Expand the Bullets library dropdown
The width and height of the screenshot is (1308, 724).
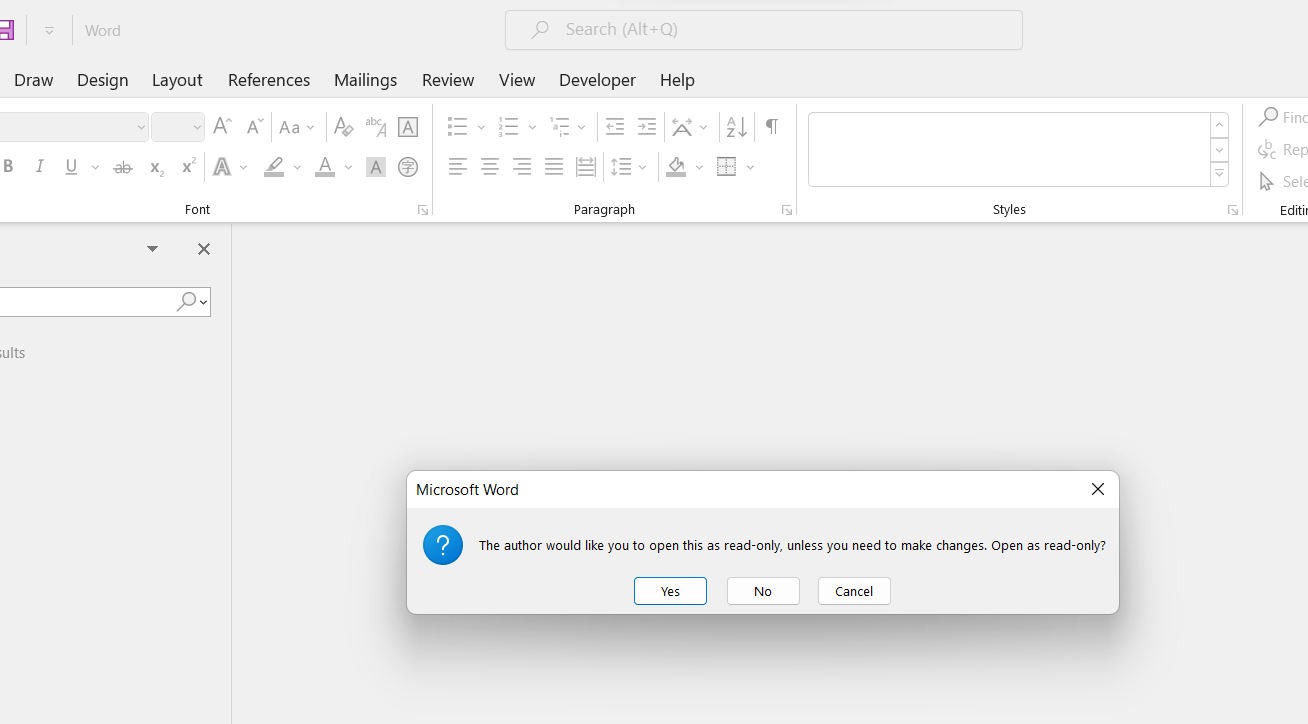pos(480,127)
